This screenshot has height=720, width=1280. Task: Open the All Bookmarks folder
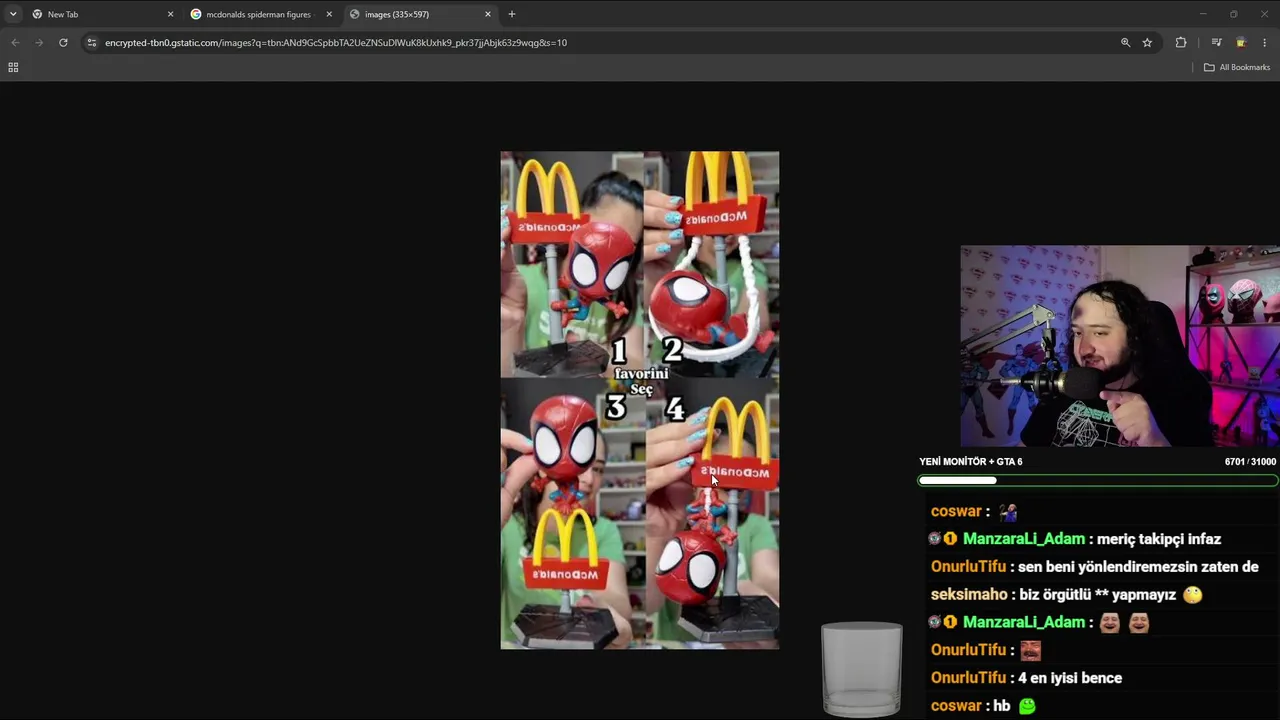pyautogui.click(x=1237, y=67)
